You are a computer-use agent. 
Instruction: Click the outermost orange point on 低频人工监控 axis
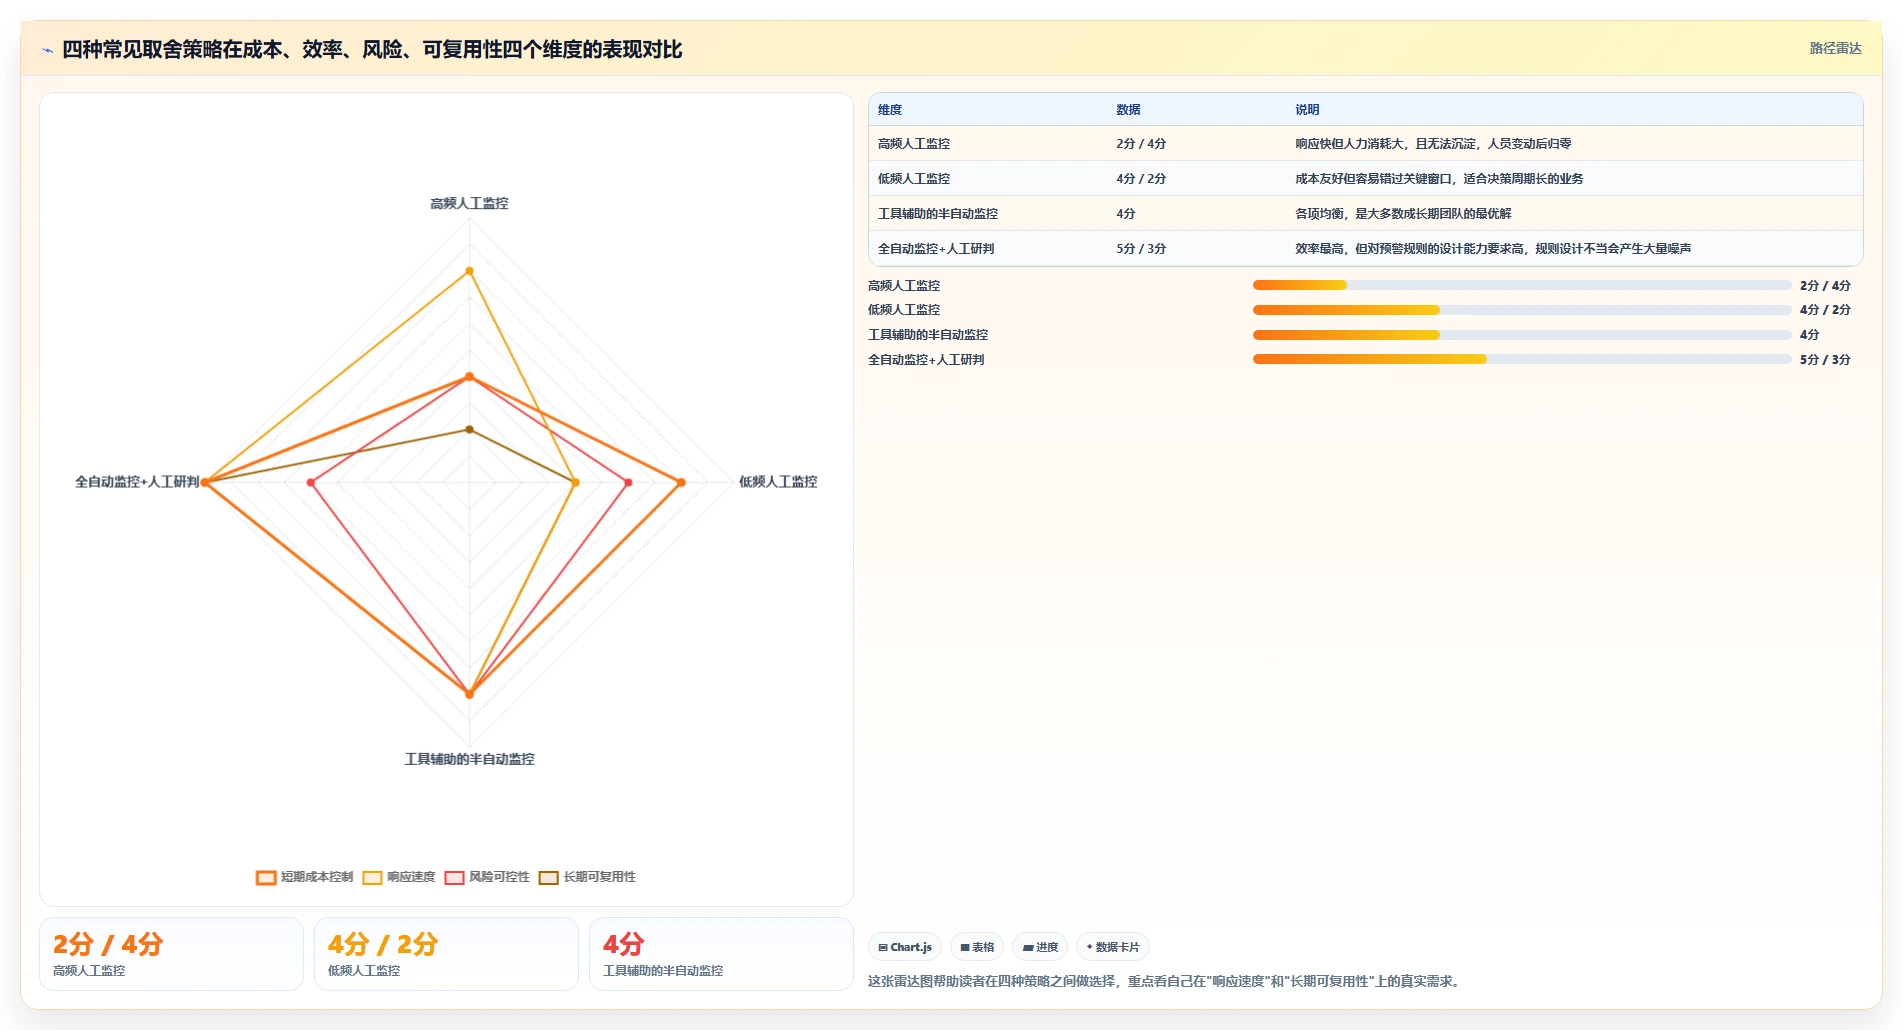click(681, 482)
